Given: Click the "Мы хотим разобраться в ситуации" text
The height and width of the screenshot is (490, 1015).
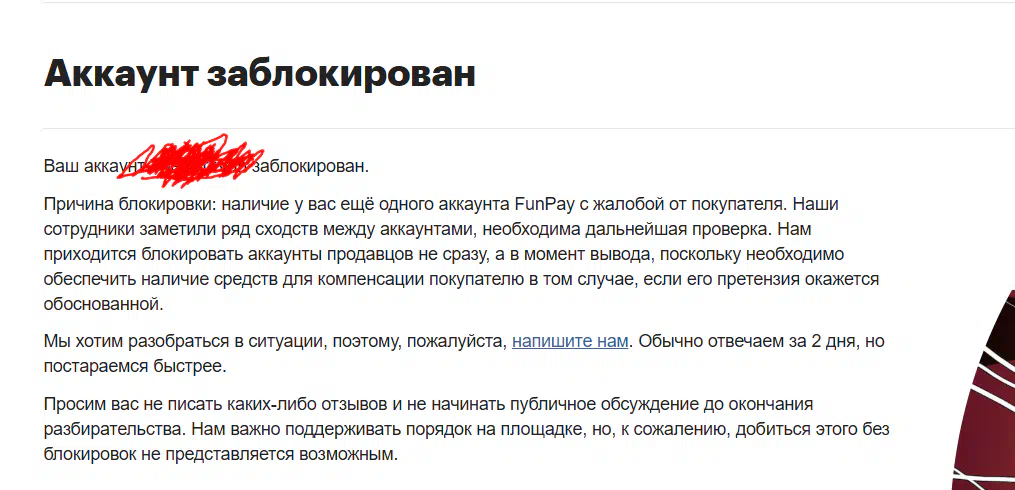Looking at the screenshot, I should tap(184, 341).
